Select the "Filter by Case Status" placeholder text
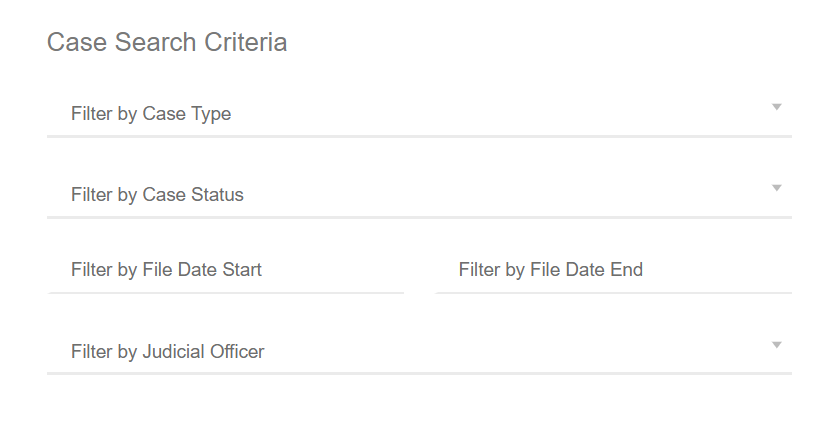 click(157, 195)
